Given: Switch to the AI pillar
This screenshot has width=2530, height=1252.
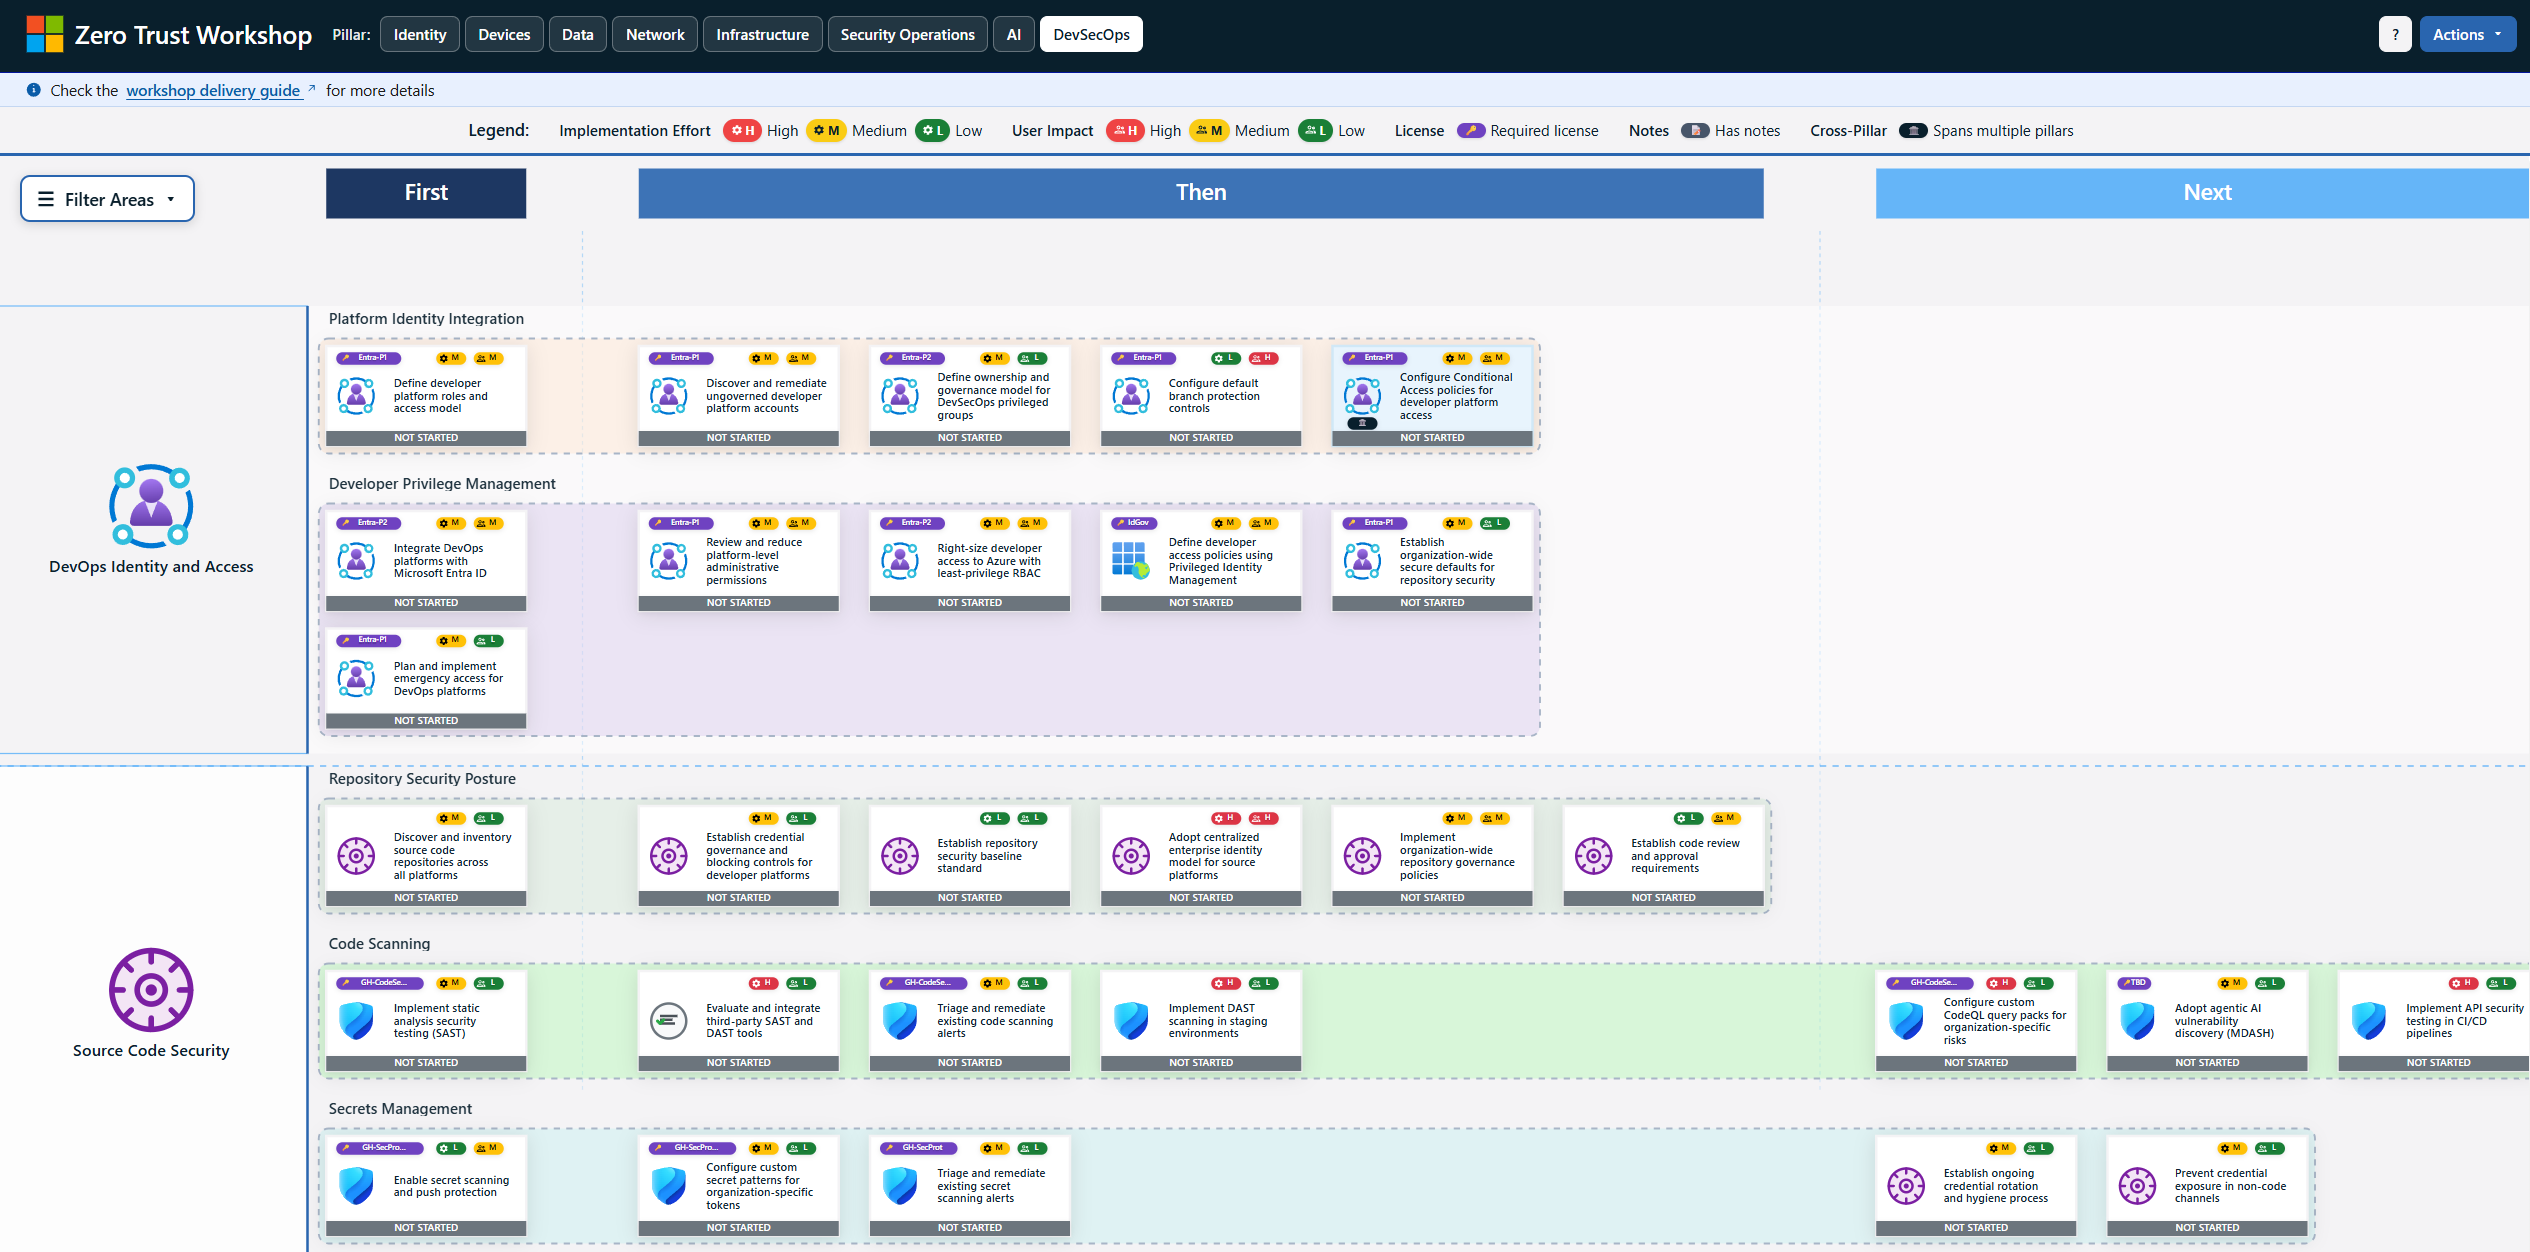Looking at the screenshot, I should [x=1014, y=34].
